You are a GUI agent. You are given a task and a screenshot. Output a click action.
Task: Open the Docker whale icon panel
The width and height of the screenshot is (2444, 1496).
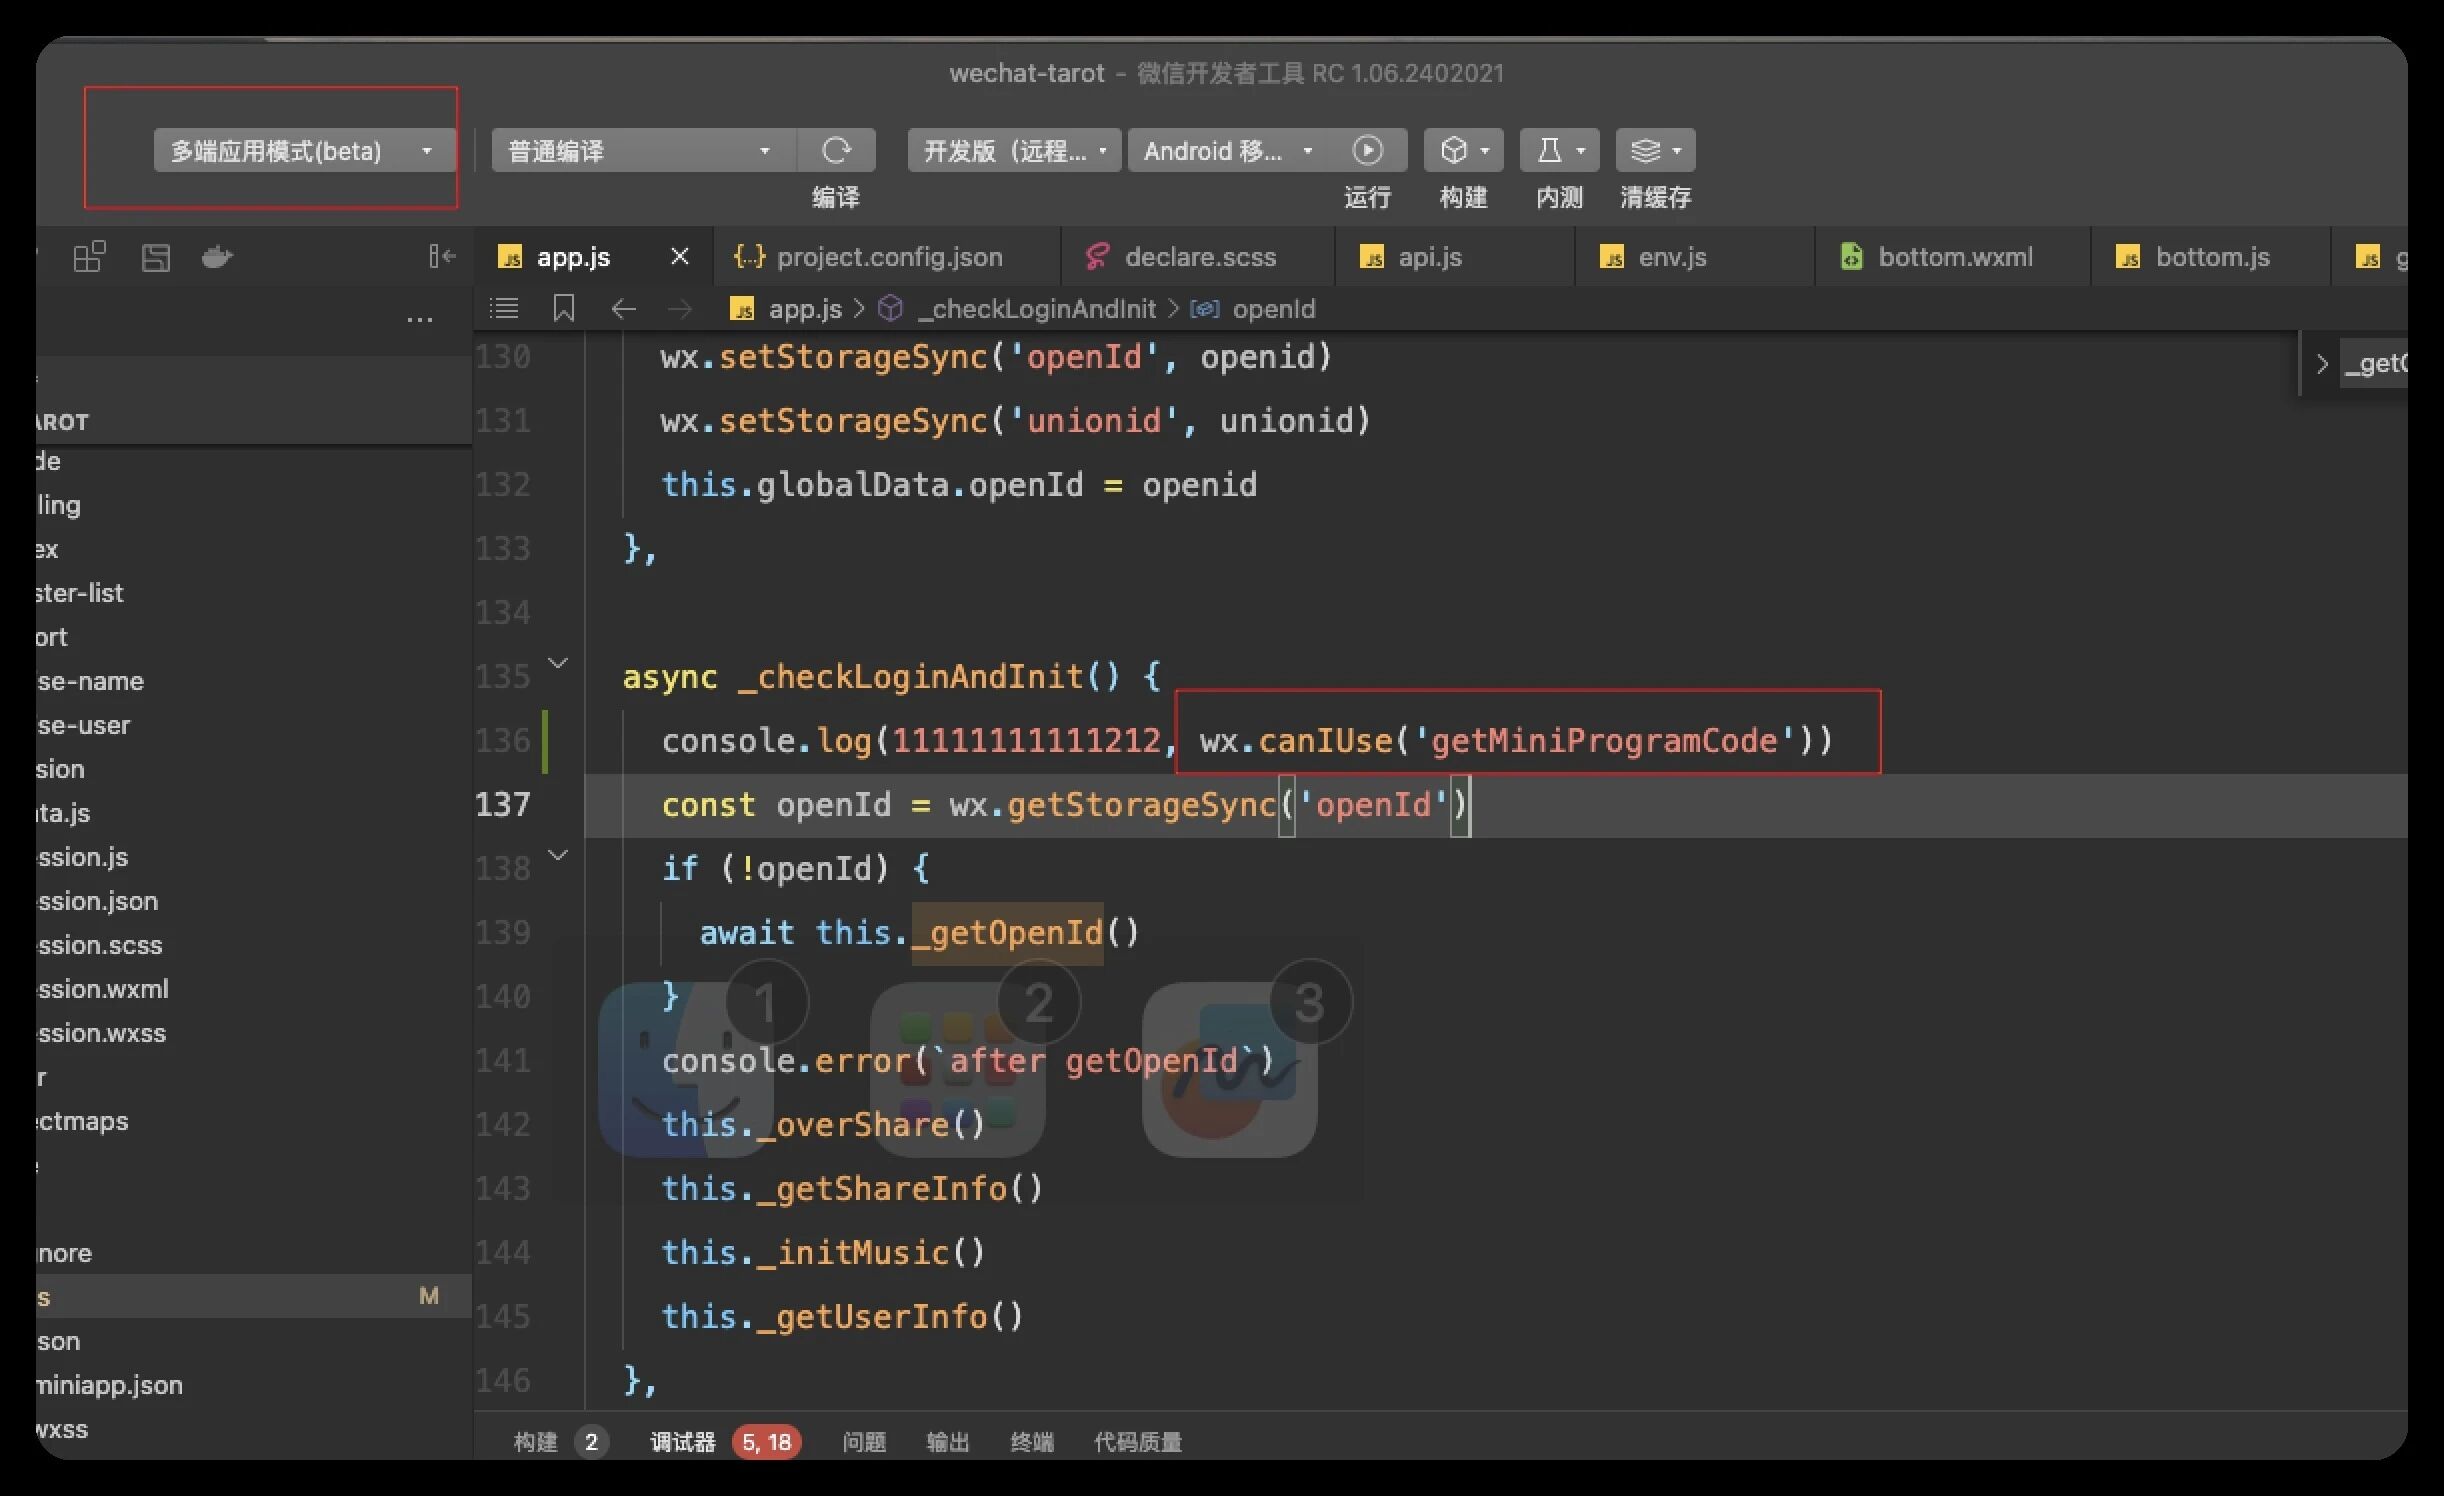[x=217, y=257]
